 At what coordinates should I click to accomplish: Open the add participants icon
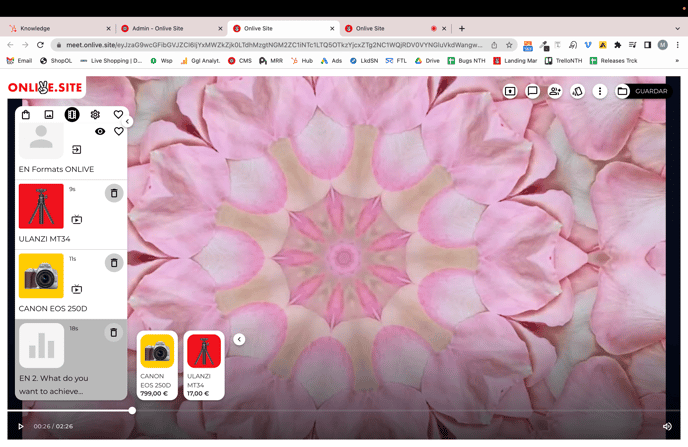(x=555, y=91)
